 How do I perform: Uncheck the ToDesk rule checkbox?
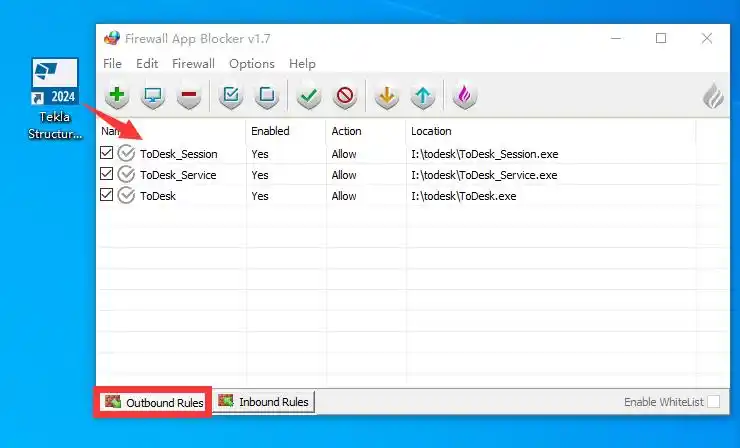[x=107, y=194]
